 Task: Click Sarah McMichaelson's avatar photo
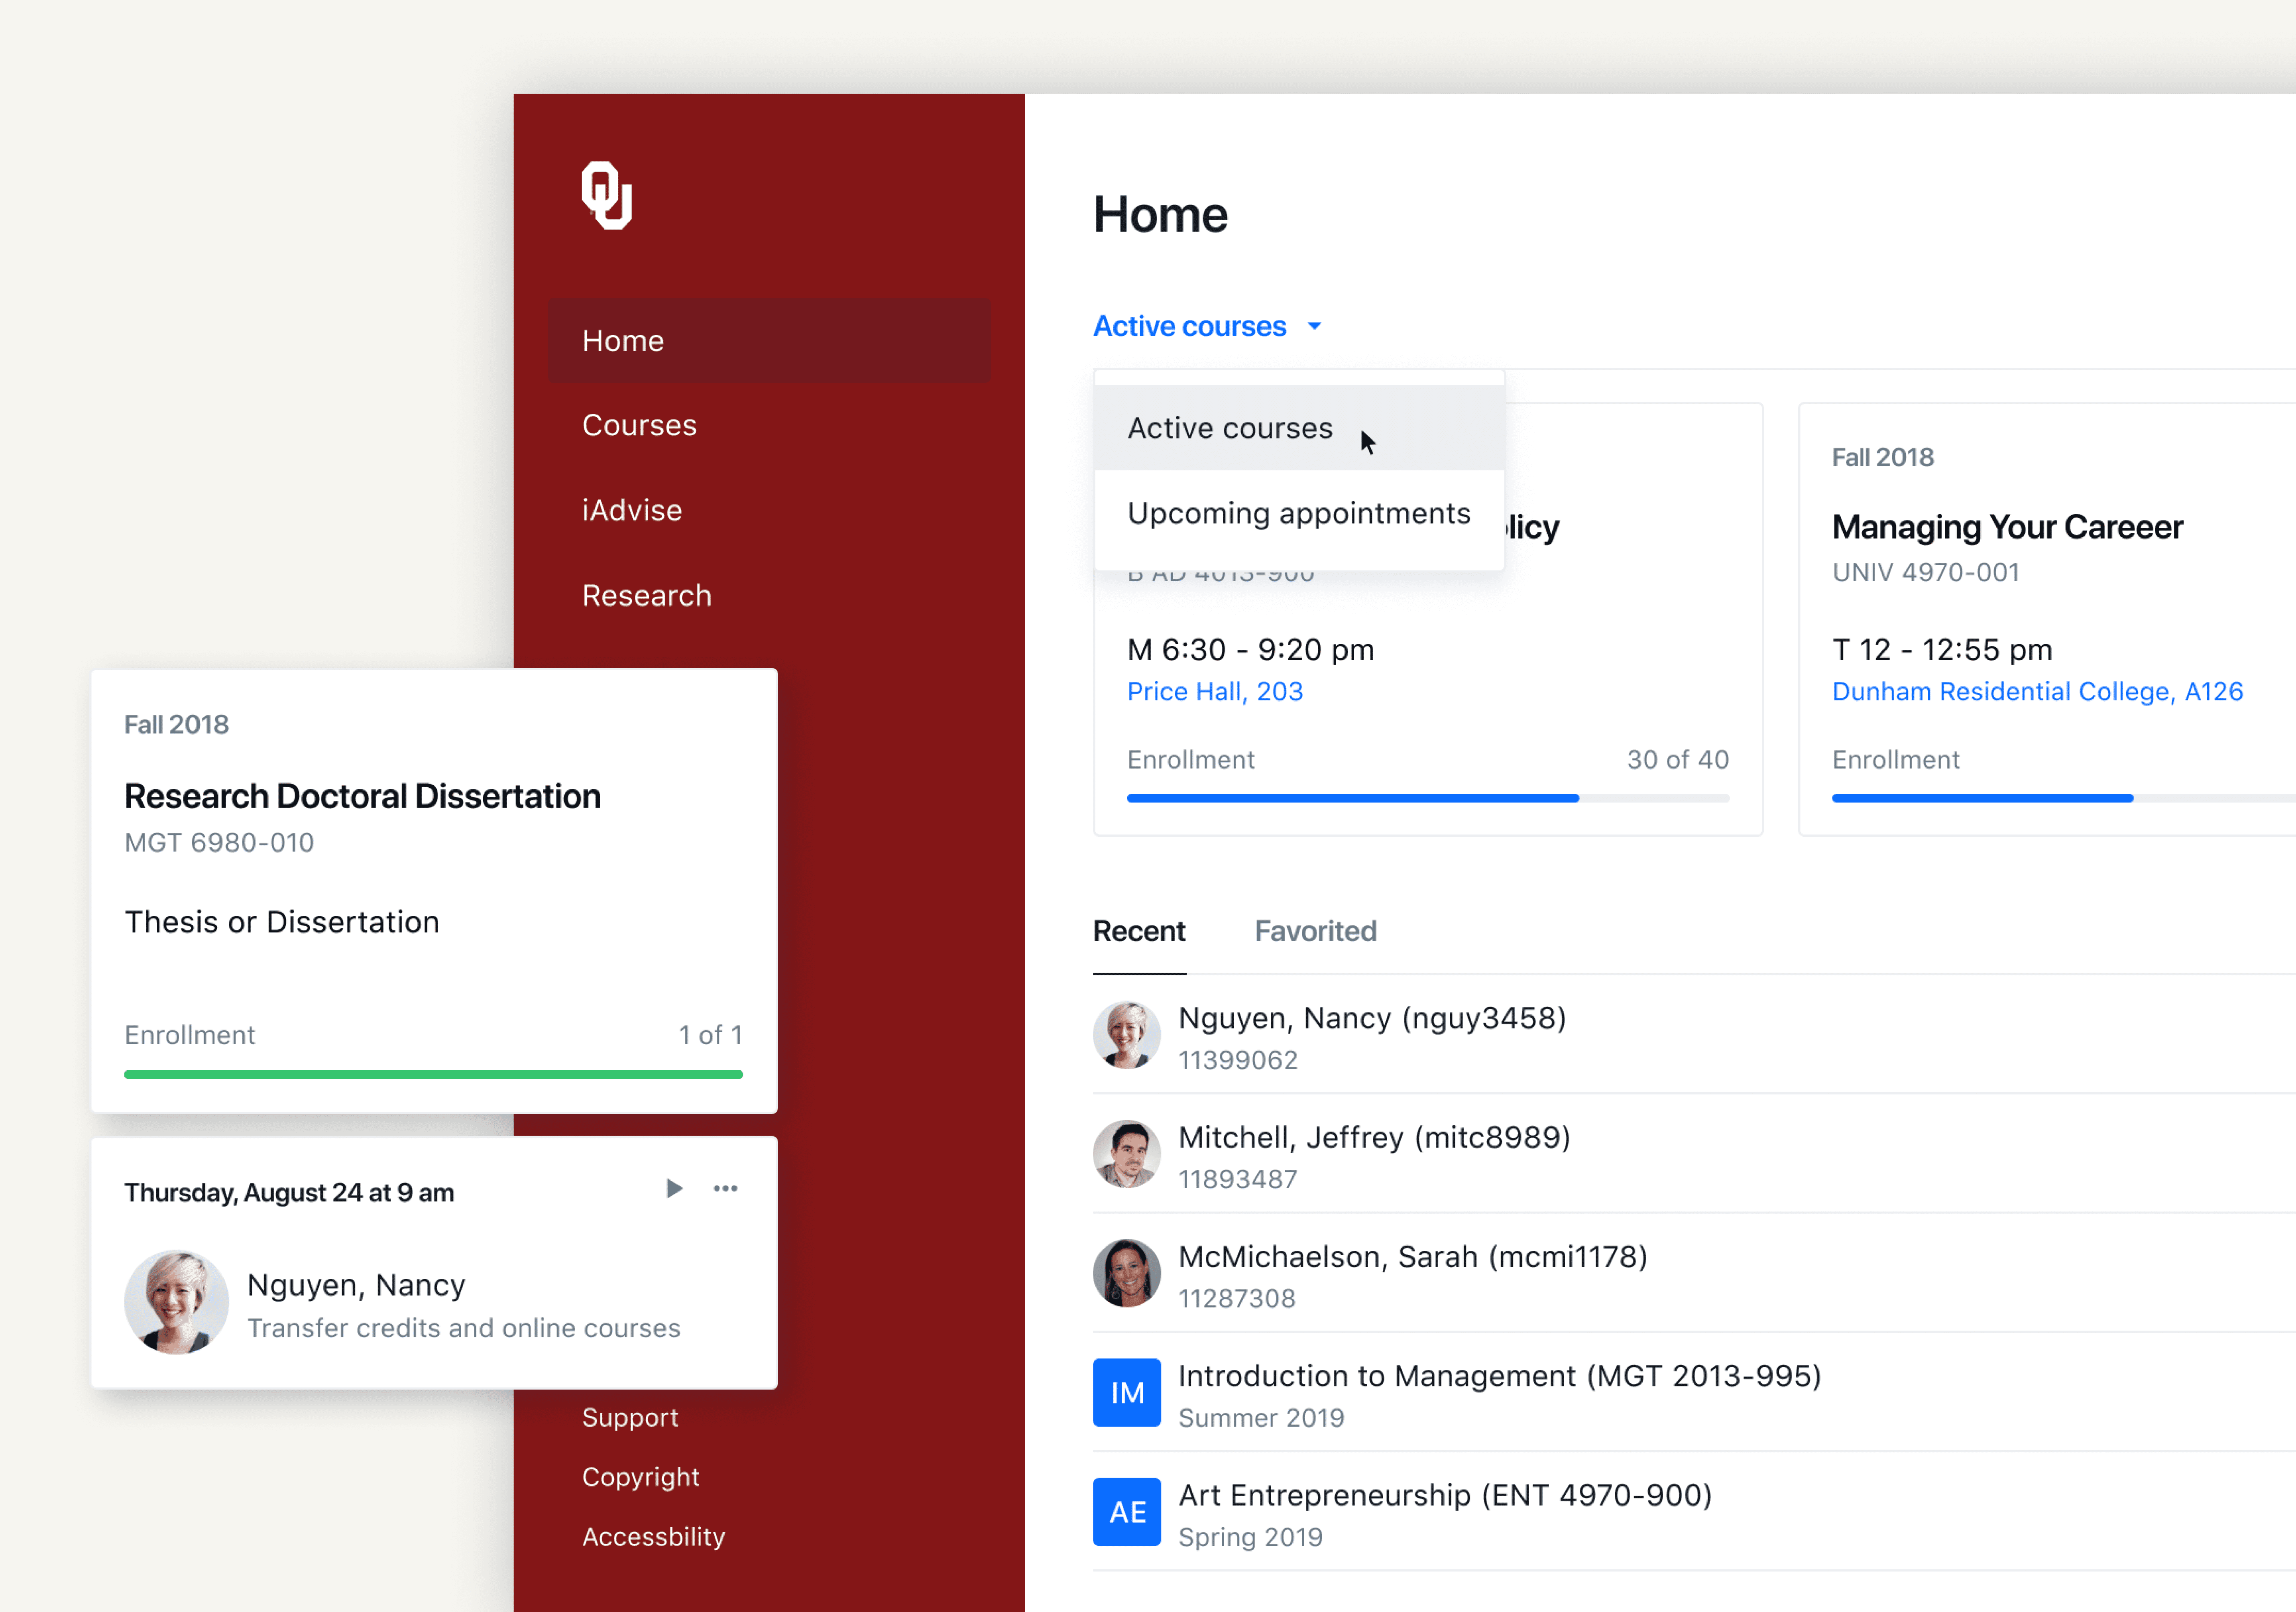click(x=1126, y=1273)
